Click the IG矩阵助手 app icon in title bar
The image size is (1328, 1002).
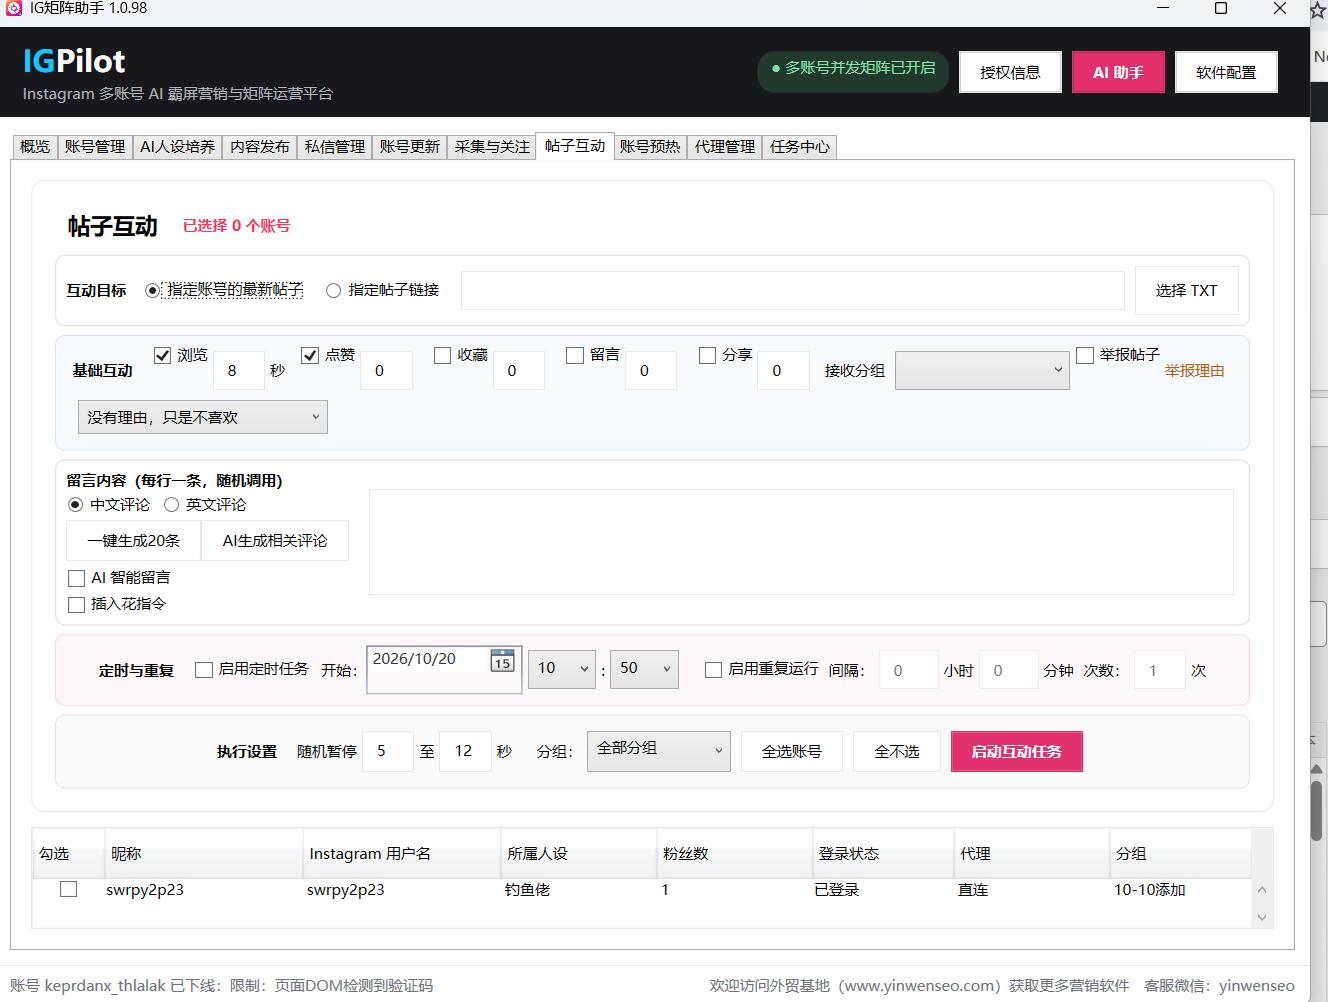pyautogui.click(x=13, y=8)
